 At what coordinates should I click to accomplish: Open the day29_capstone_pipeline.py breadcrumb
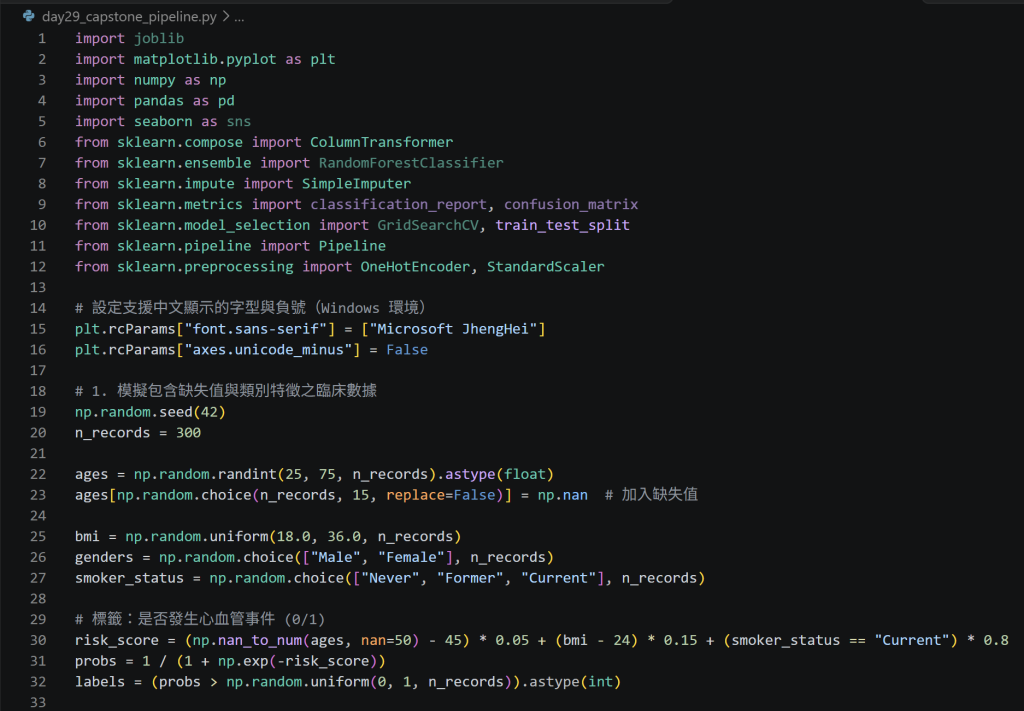click(x=129, y=17)
